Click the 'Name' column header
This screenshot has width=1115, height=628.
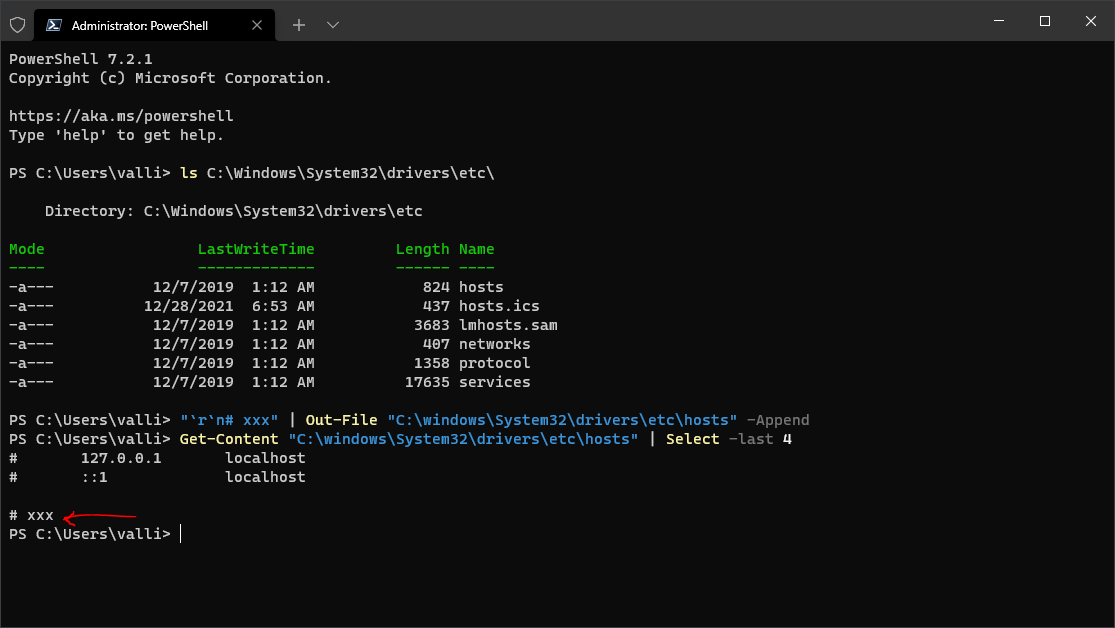pyautogui.click(x=476, y=249)
